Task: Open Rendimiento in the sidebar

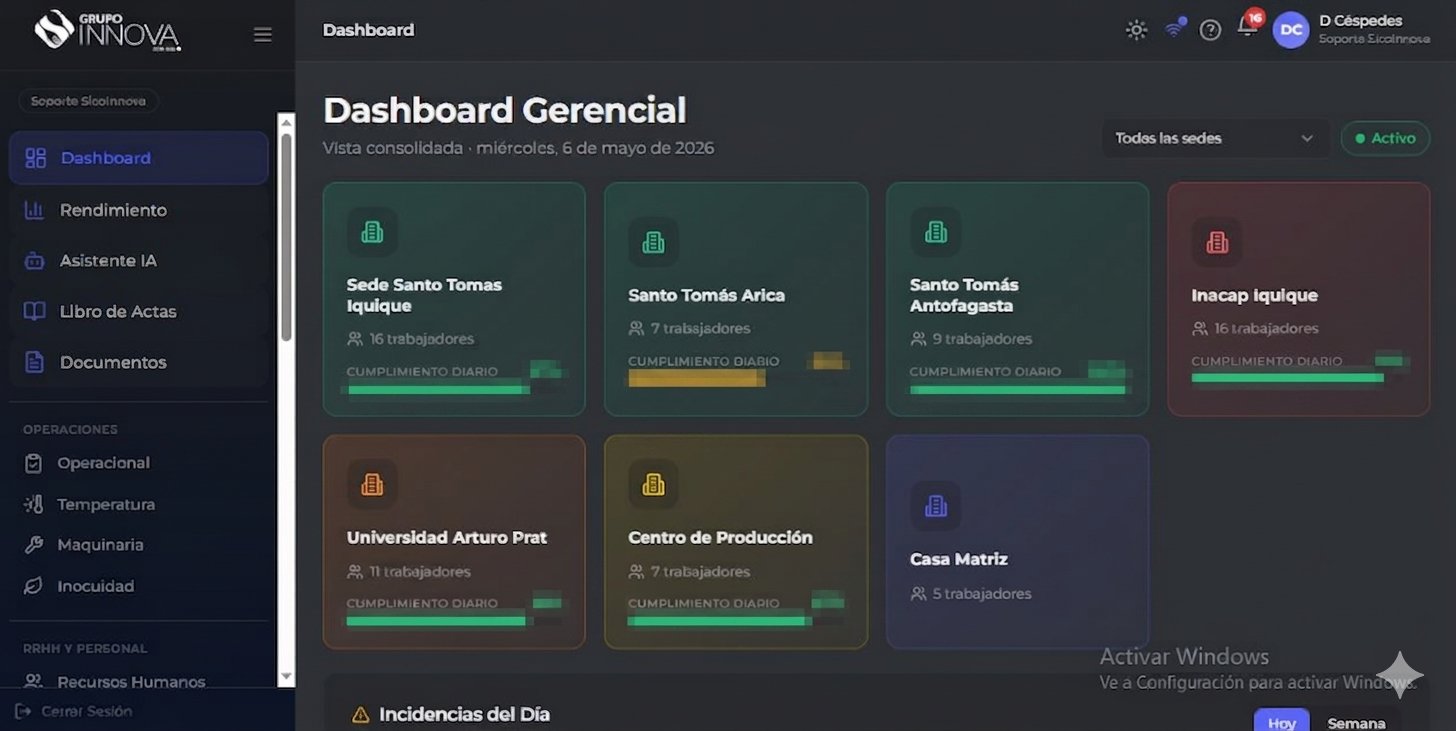Action: click(x=139, y=210)
